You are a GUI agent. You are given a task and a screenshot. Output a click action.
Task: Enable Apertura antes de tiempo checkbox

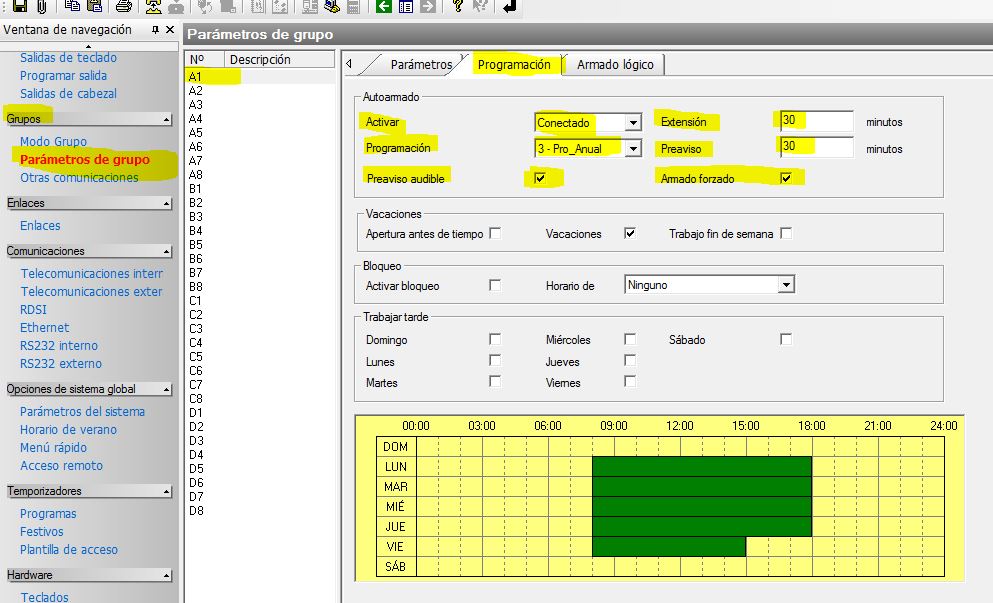tap(495, 233)
